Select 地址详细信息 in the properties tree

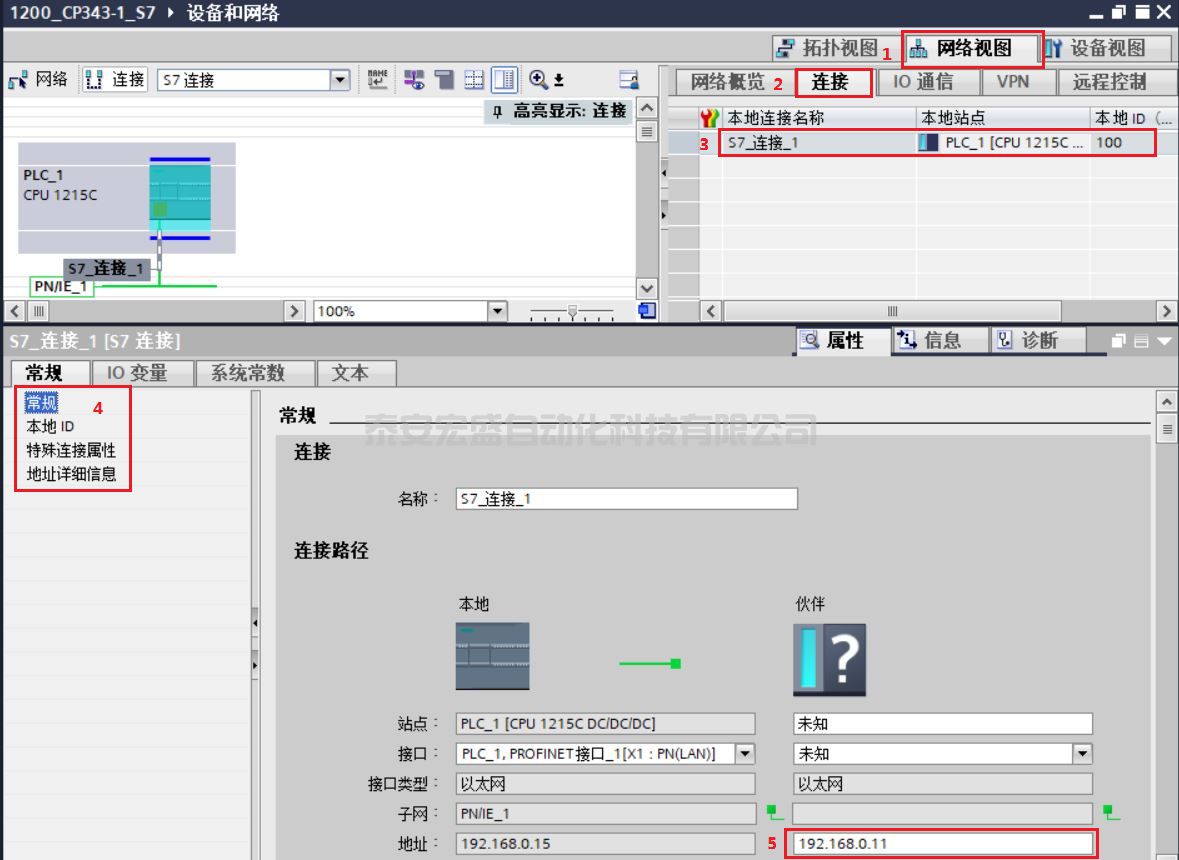tap(71, 474)
